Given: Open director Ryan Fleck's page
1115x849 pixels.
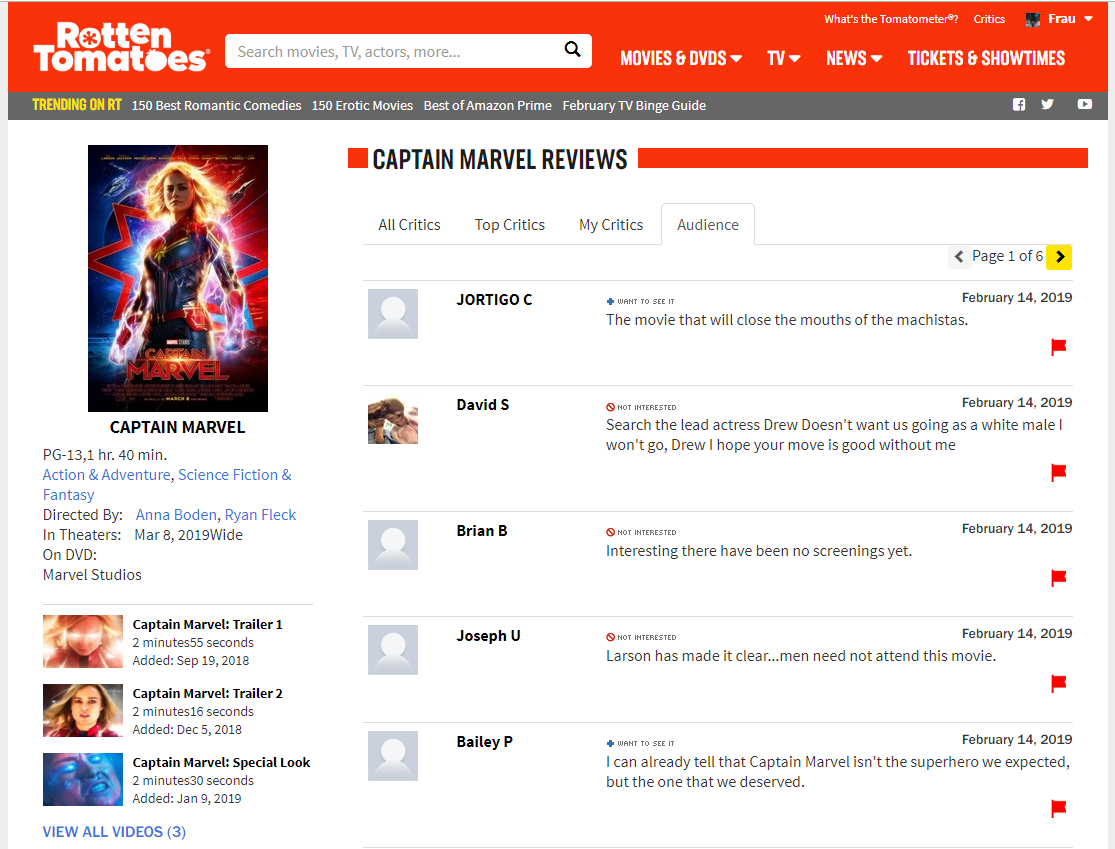Looking at the screenshot, I should (x=260, y=515).
